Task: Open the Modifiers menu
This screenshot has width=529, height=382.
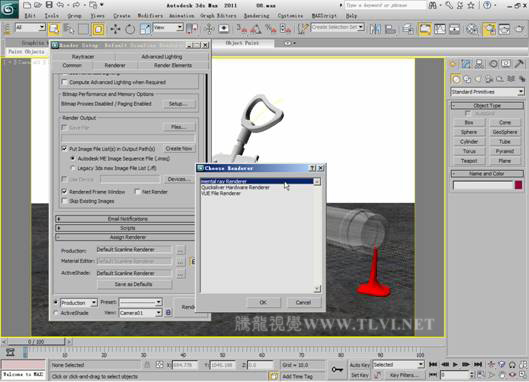Action: [150, 16]
